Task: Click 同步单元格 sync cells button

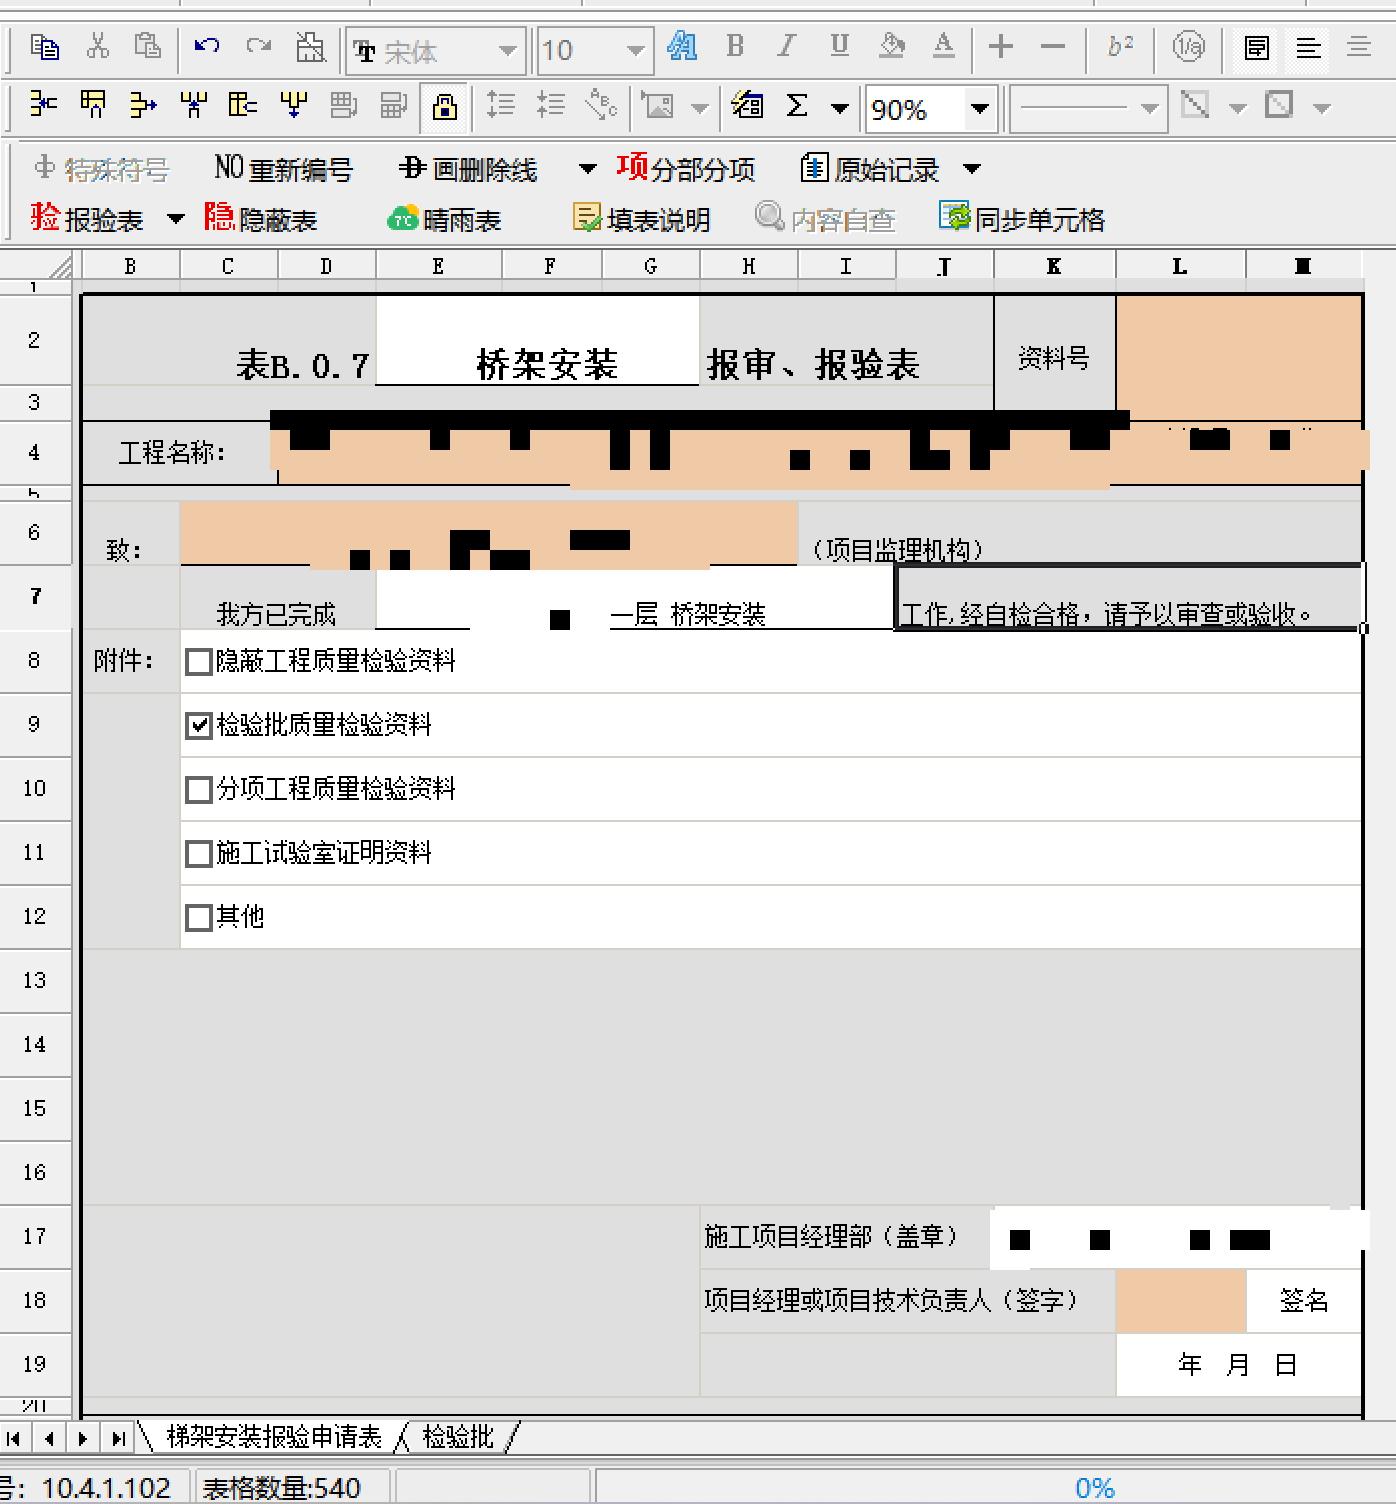Action: pos(1022,218)
